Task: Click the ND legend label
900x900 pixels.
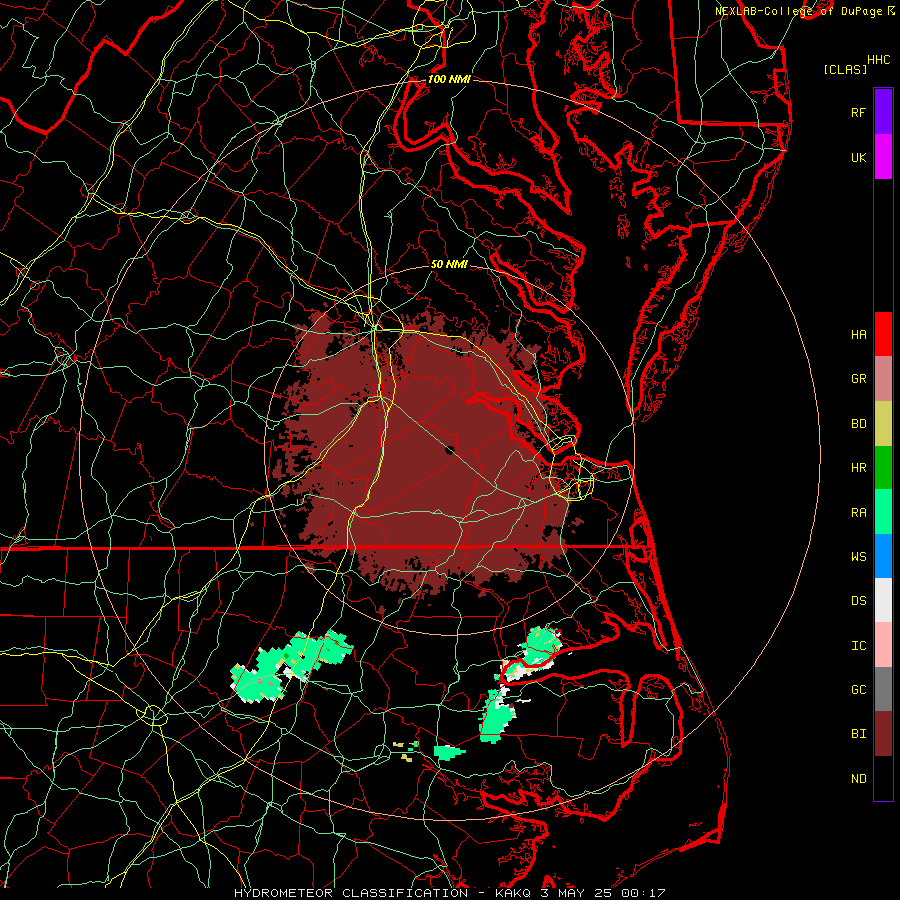Action: [x=858, y=779]
